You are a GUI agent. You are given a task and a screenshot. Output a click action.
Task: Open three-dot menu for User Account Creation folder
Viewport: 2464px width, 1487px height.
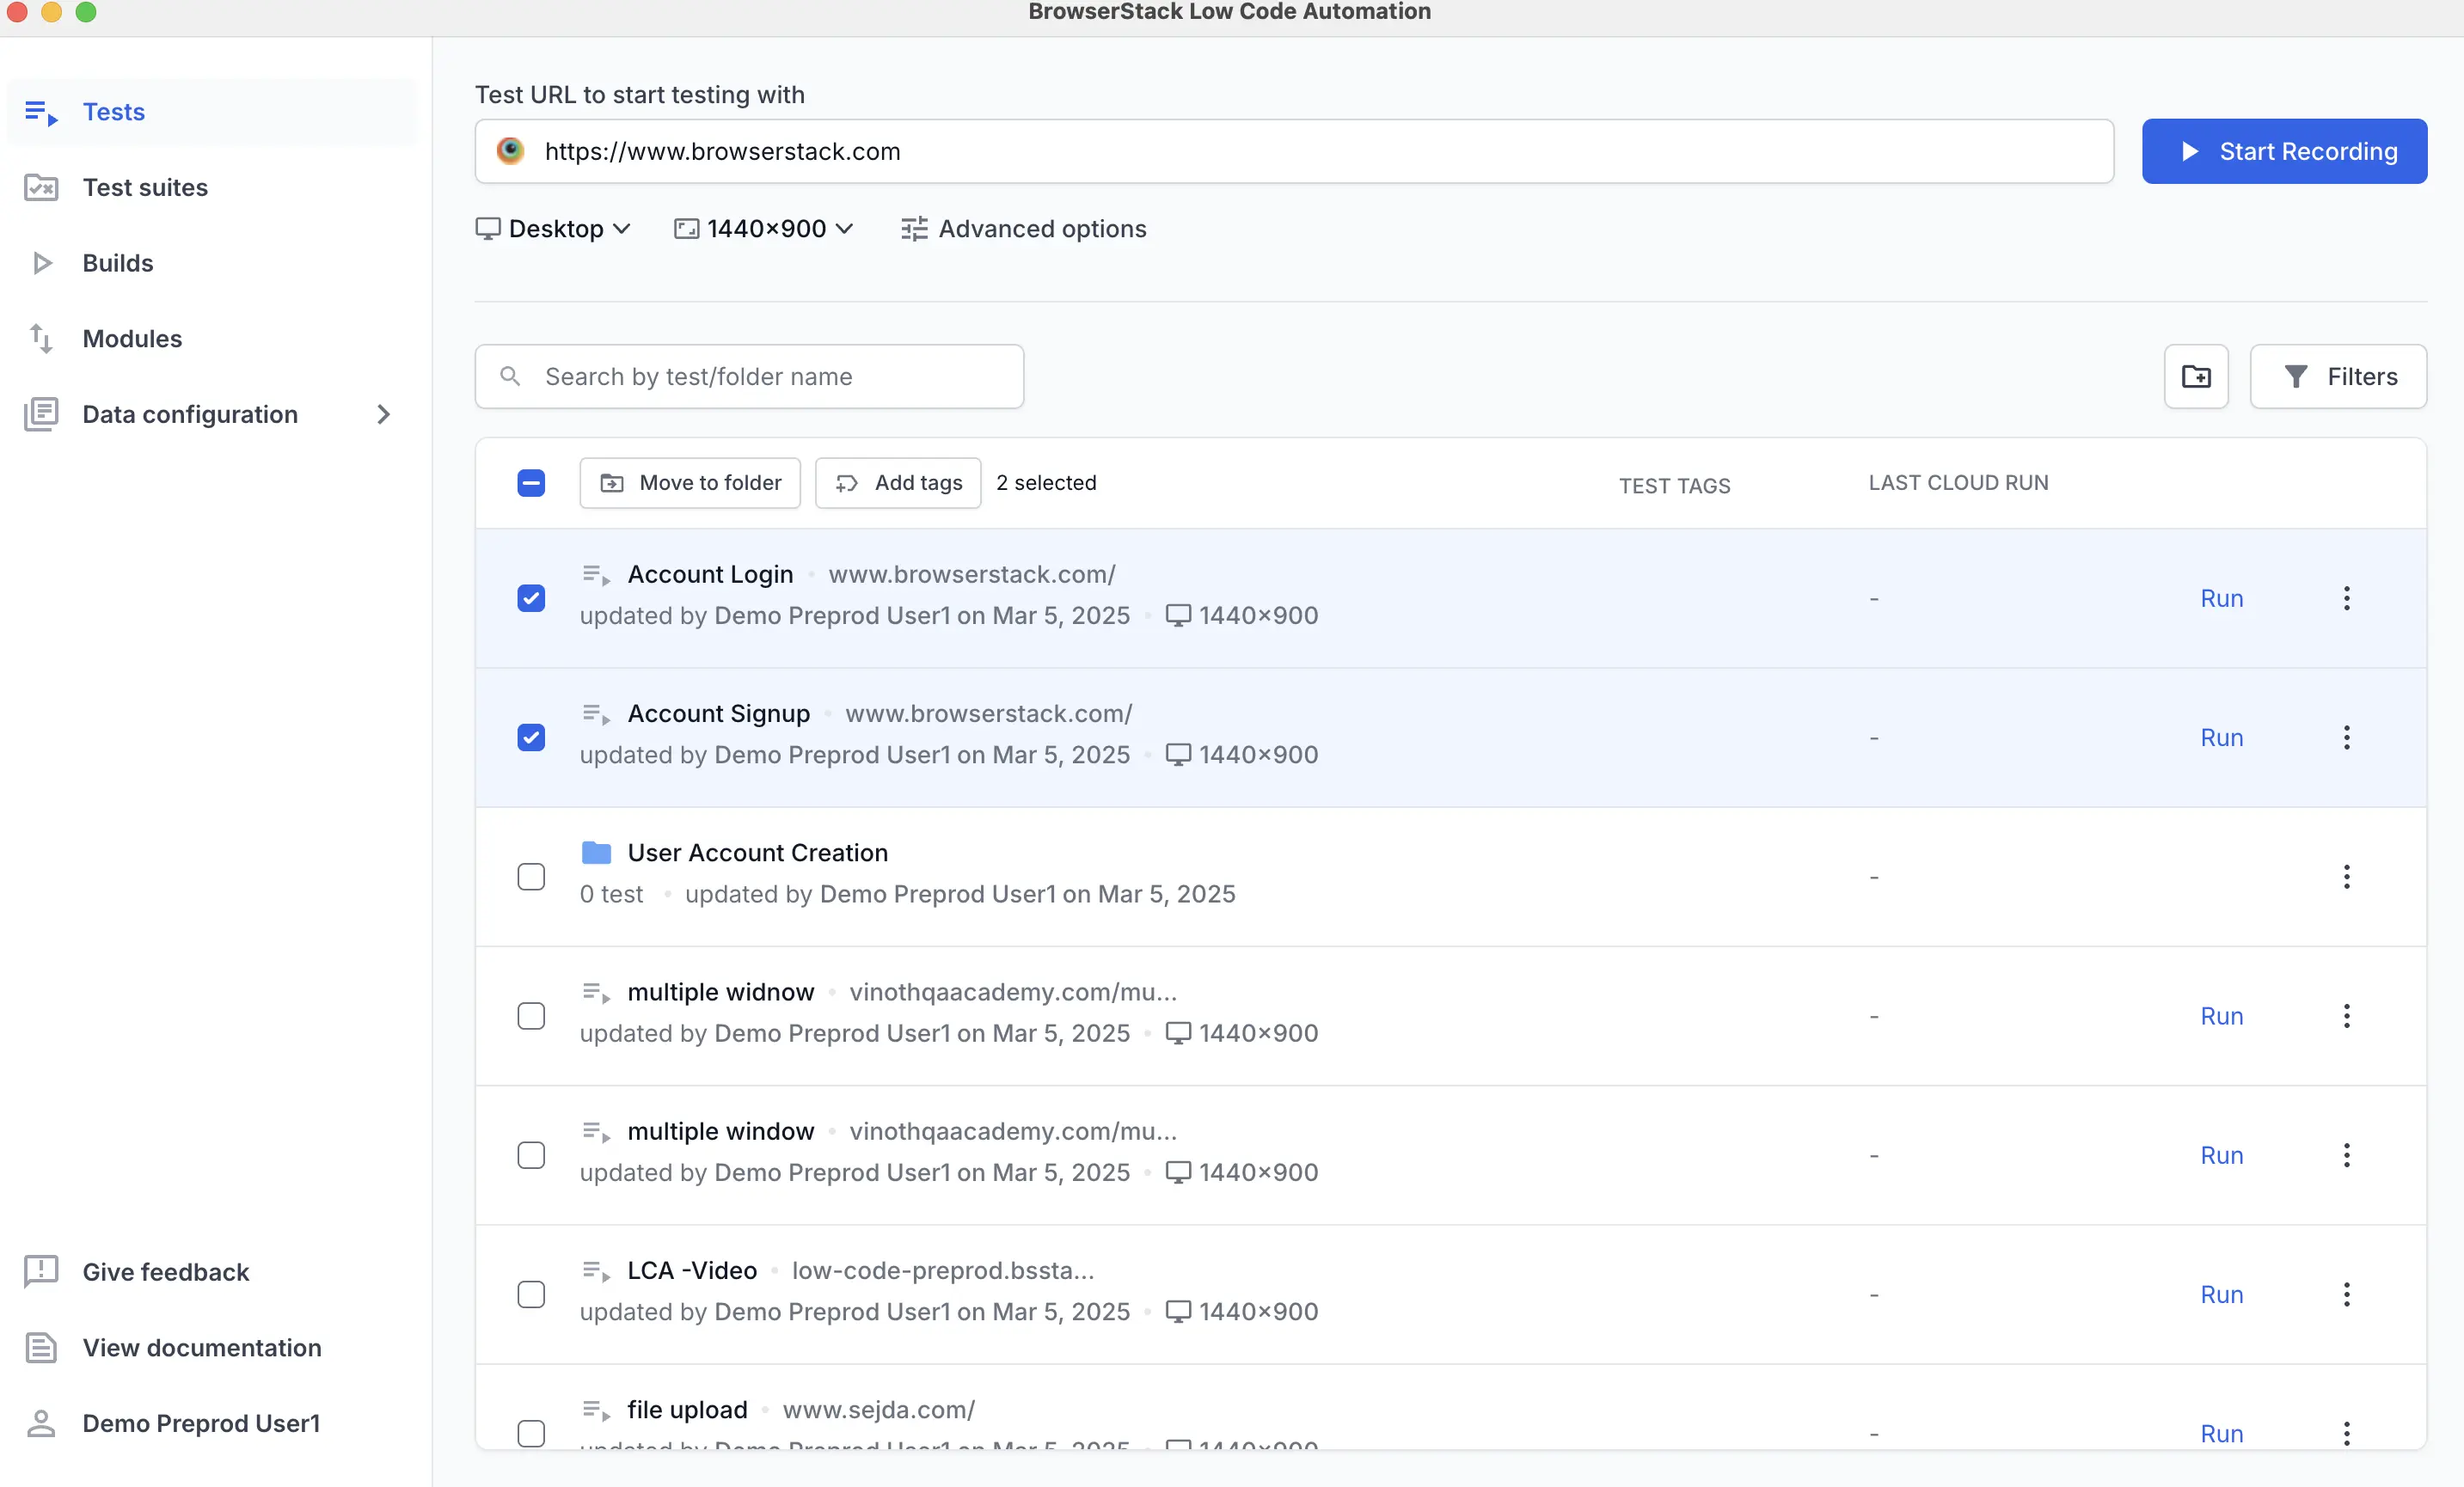click(2346, 877)
